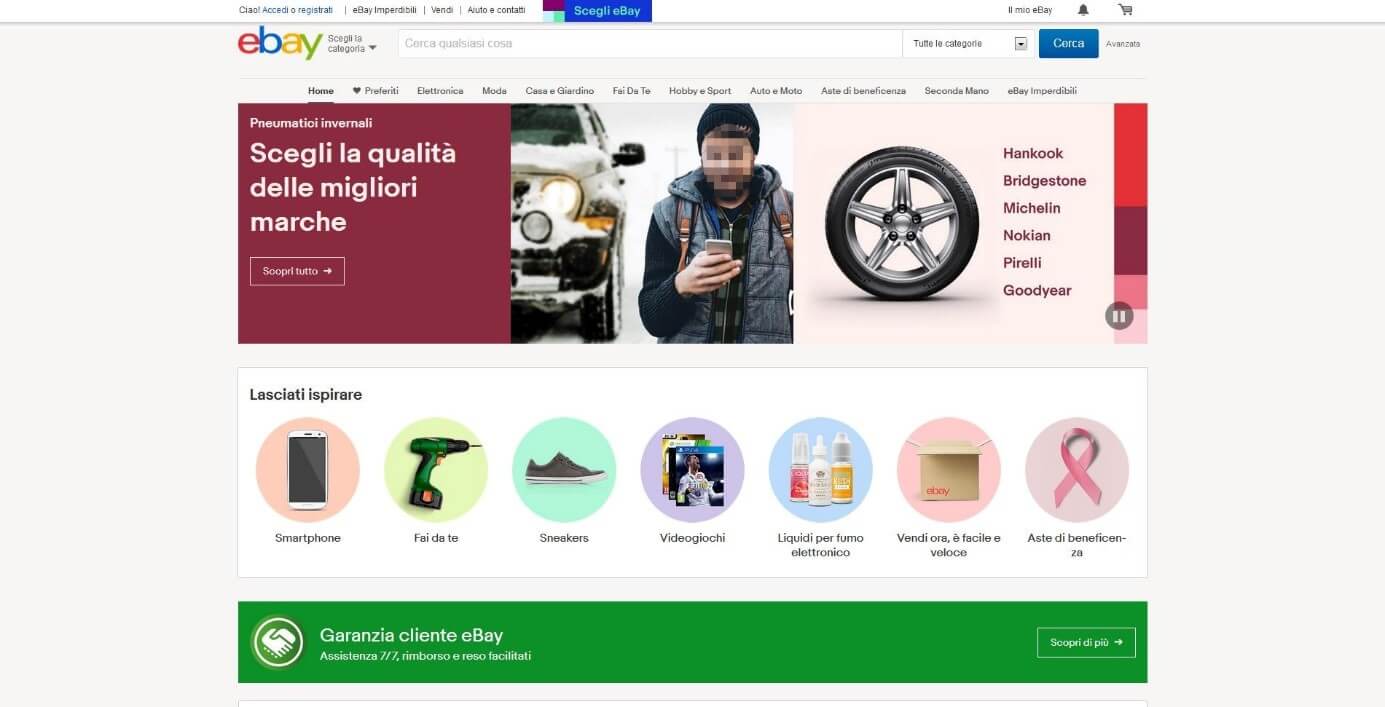Click the Pirelli brand name
The image size is (1385, 707).
(x=1022, y=262)
